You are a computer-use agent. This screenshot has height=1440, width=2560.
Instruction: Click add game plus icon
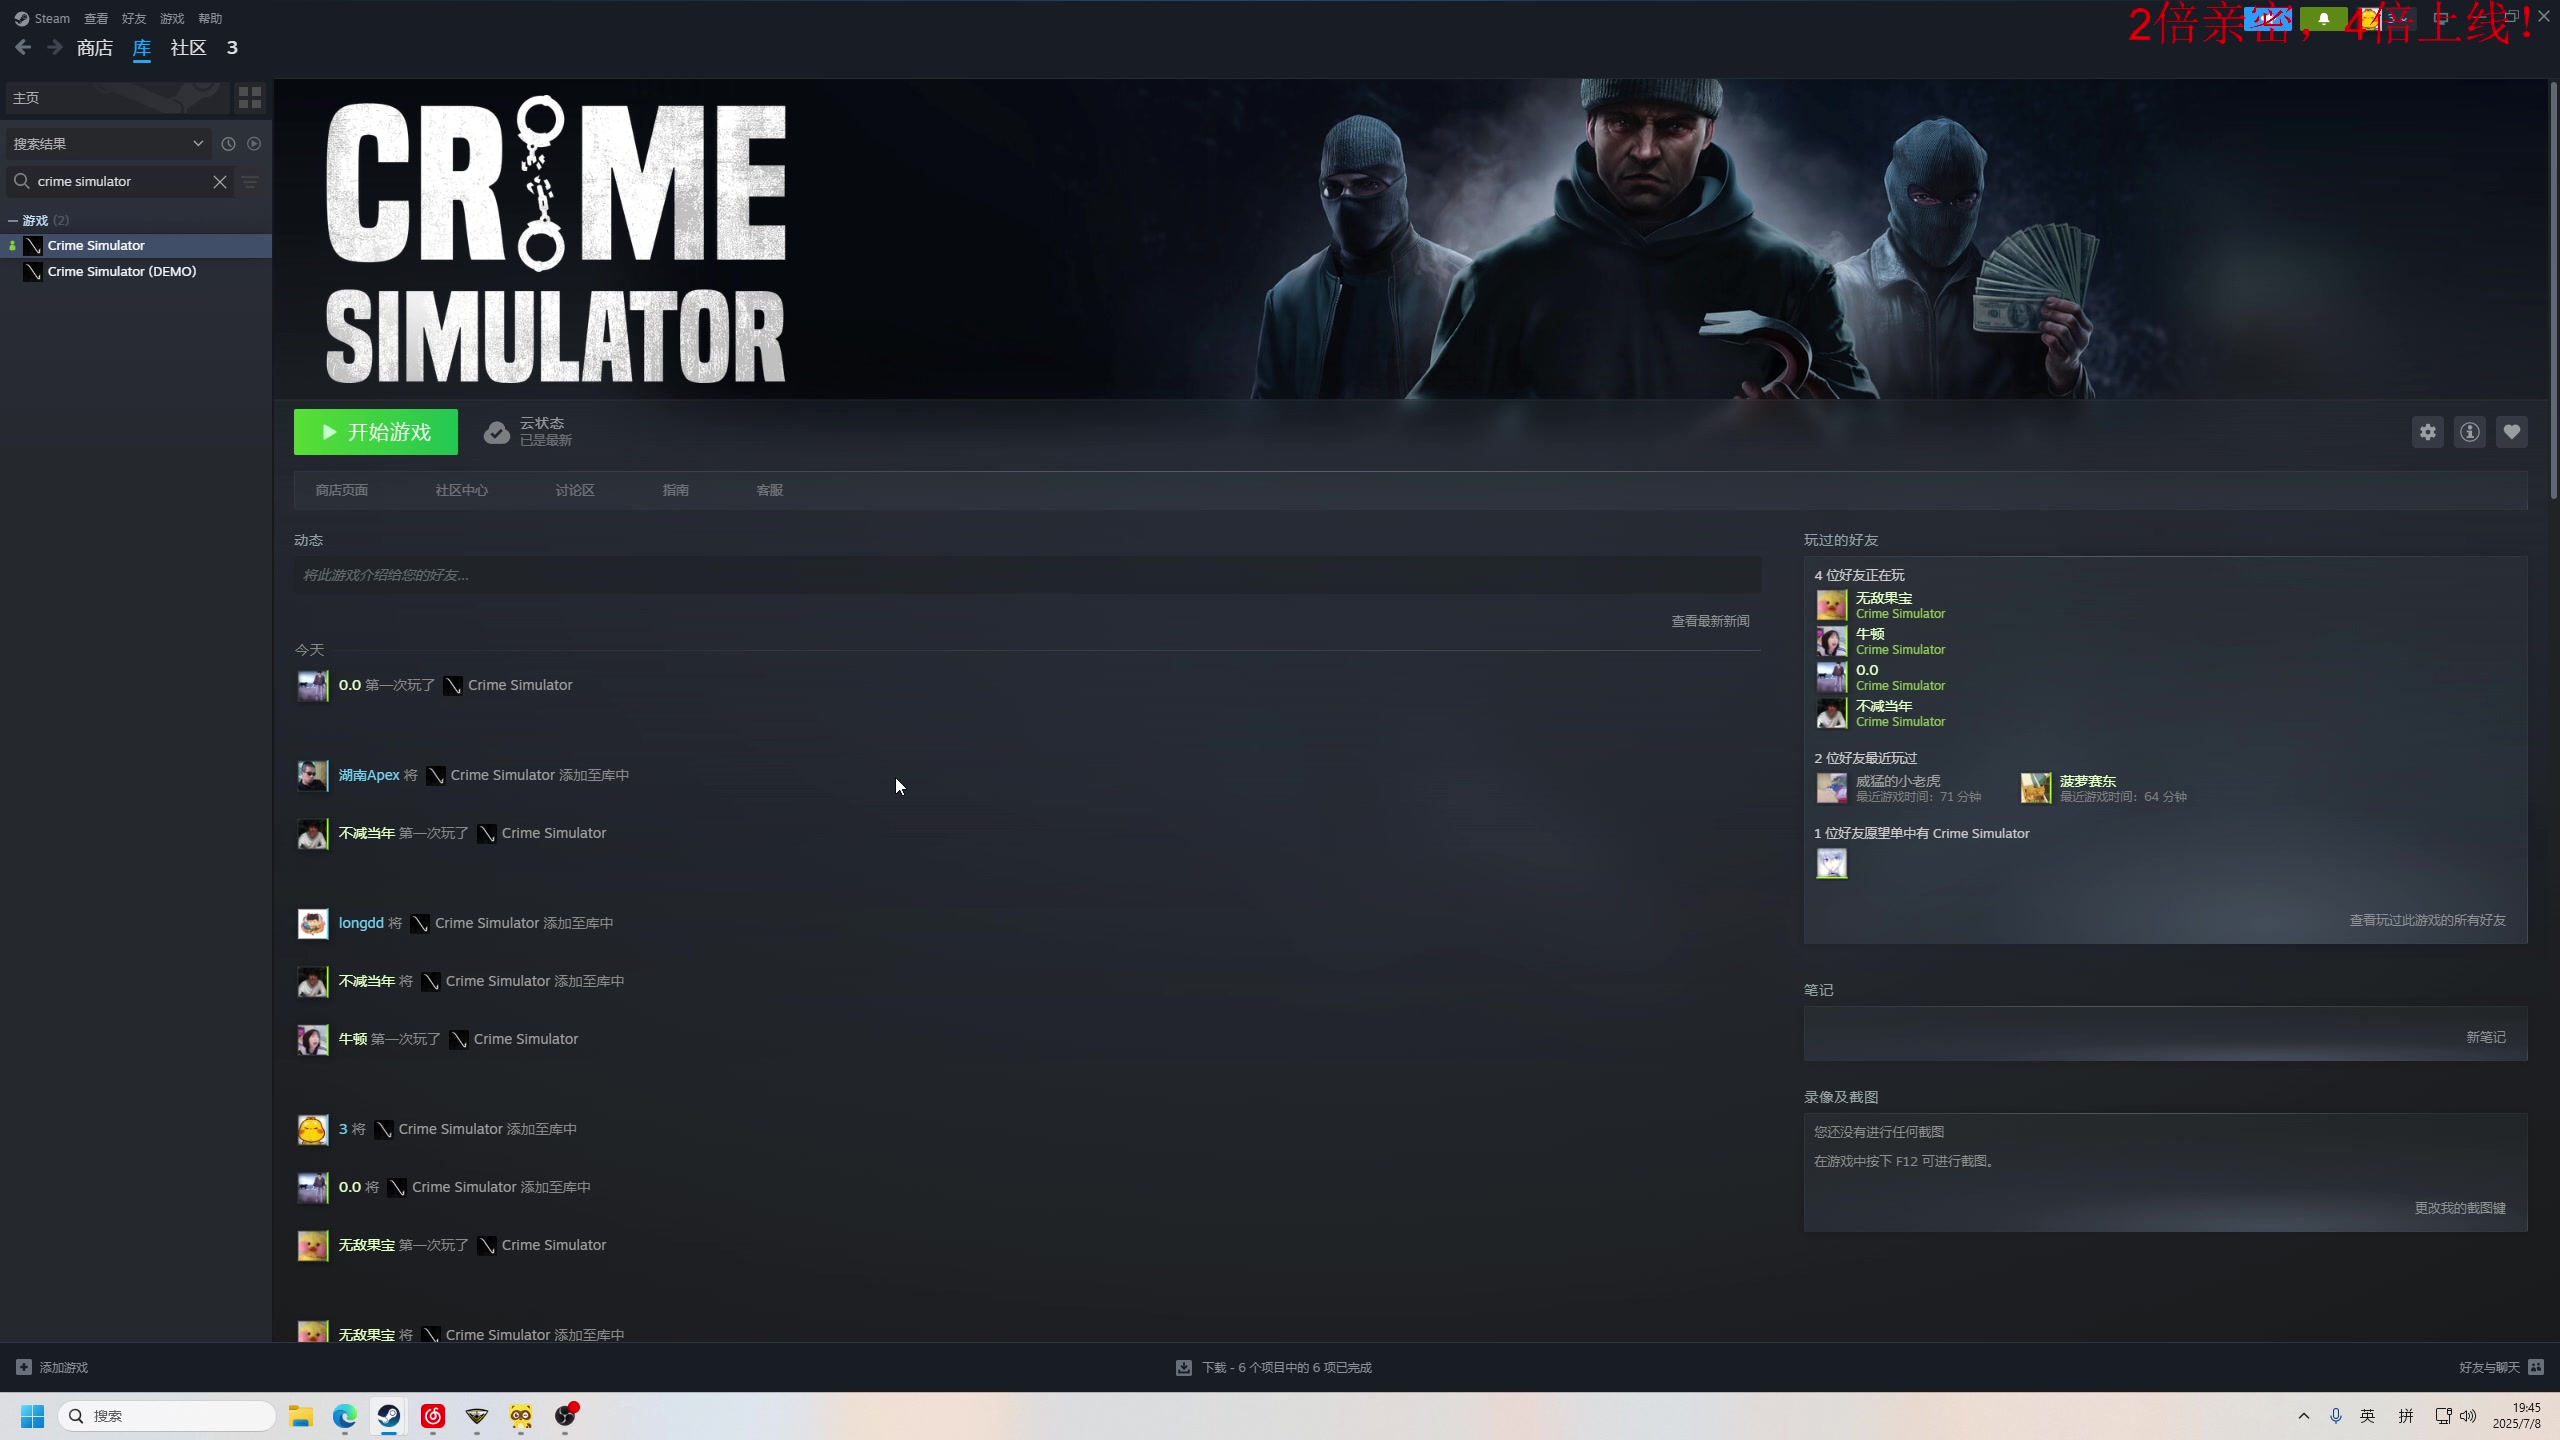(x=24, y=1367)
